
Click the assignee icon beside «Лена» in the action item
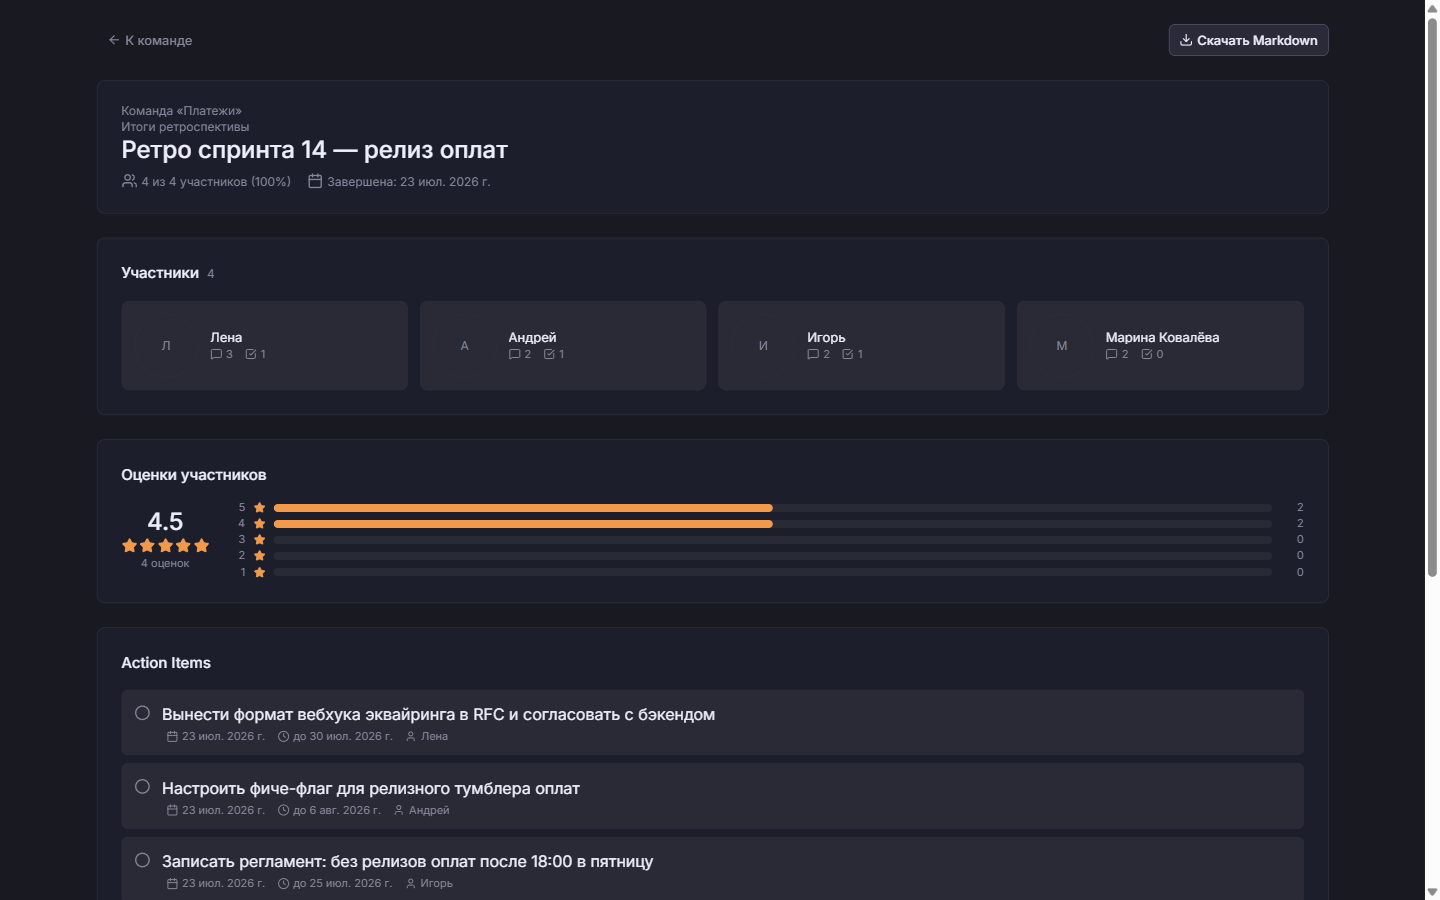[x=411, y=737]
